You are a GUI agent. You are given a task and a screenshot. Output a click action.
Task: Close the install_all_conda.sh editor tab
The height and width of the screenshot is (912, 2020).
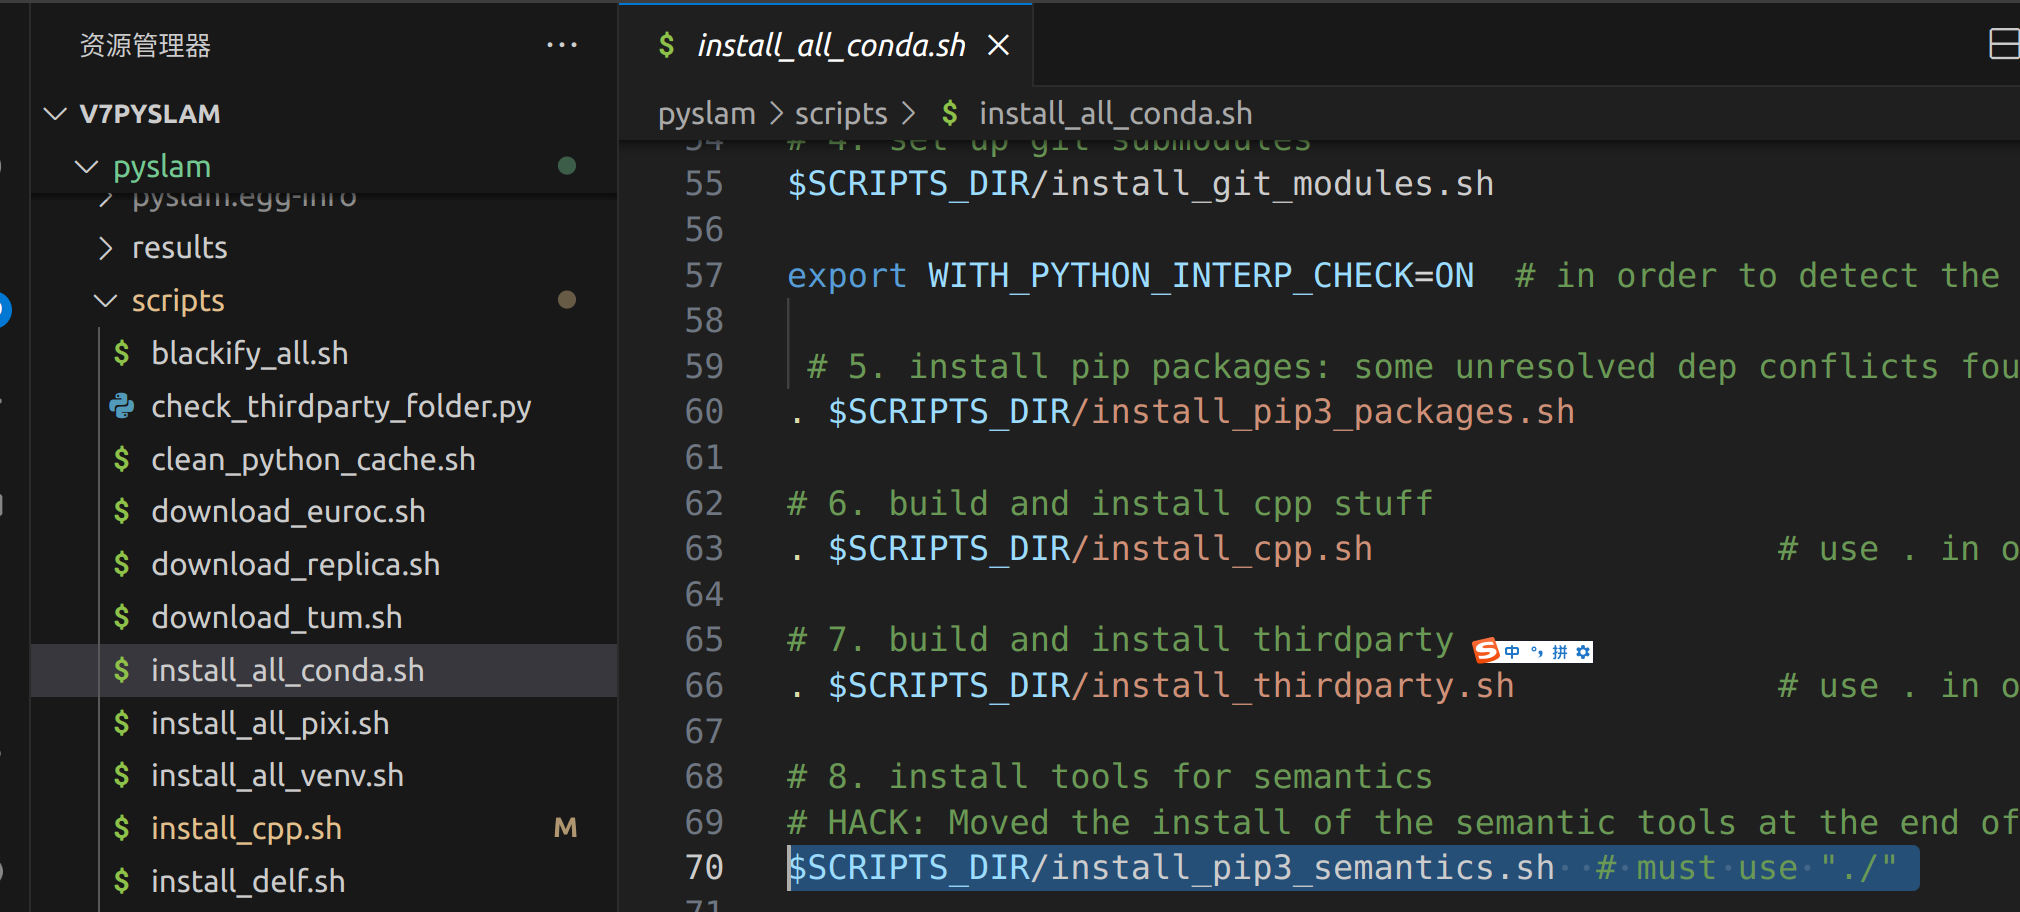998,45
